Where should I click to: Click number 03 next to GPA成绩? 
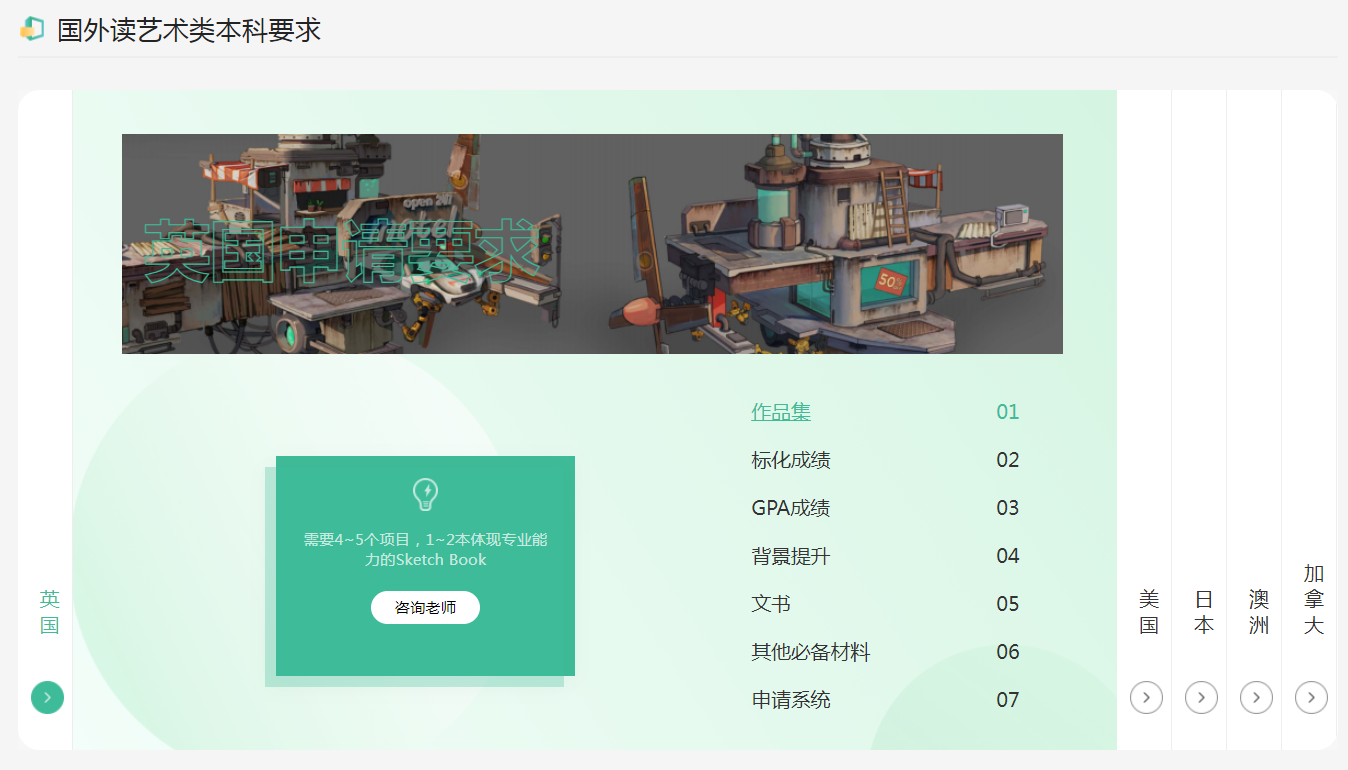[1007, 508]
